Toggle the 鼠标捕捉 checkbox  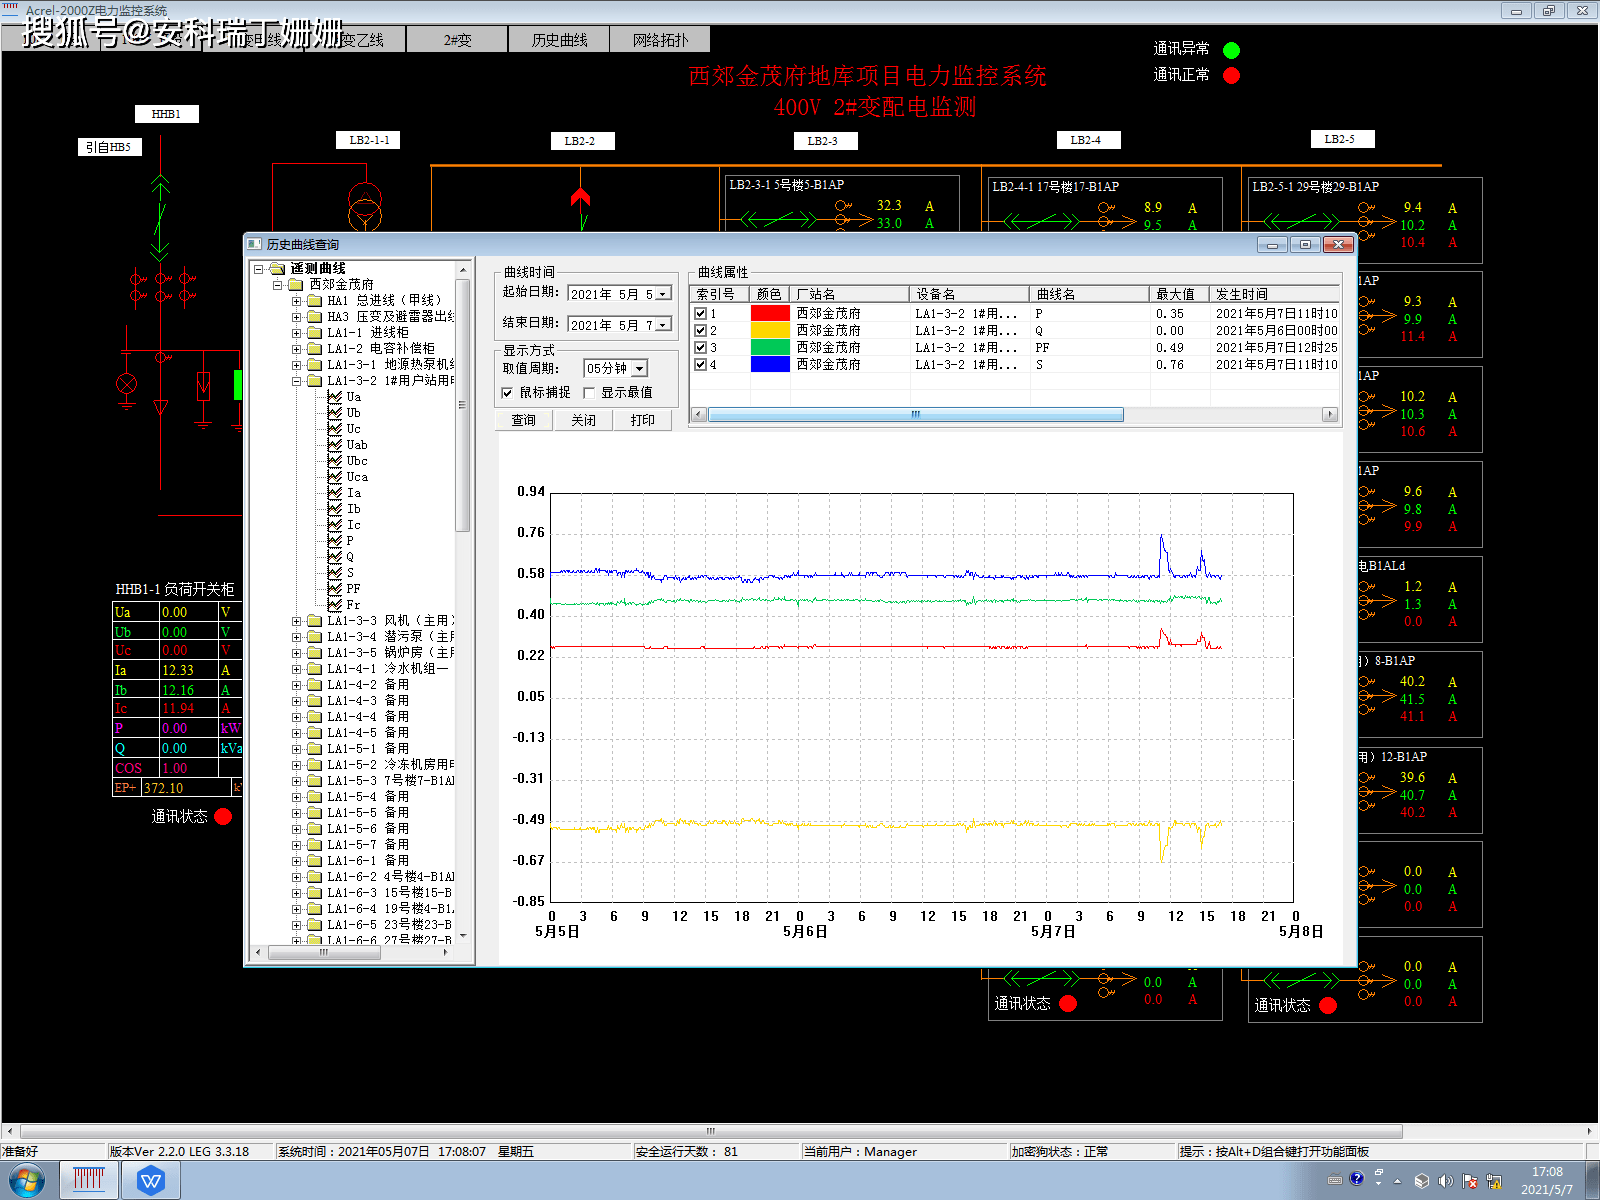click(x=507, y=393)
